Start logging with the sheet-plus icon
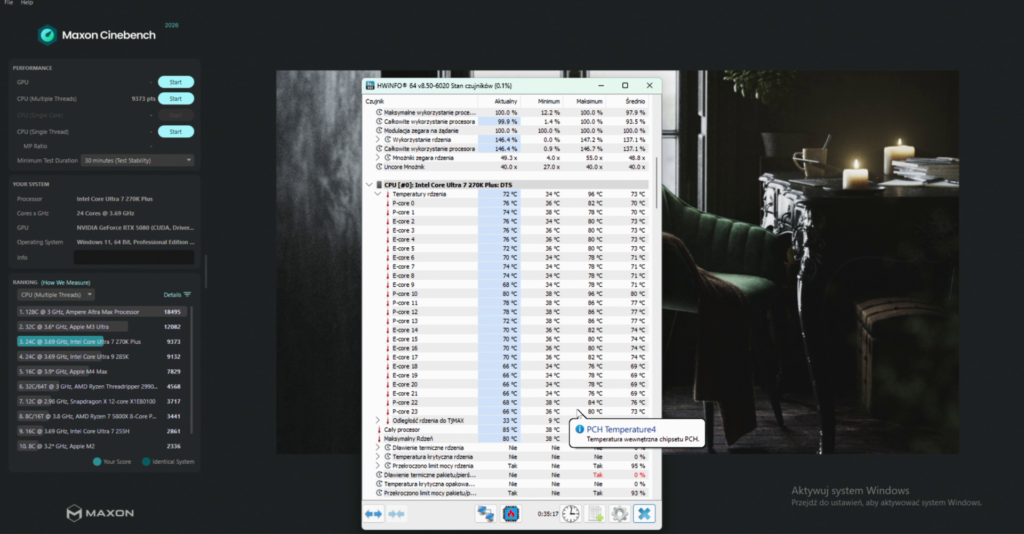1024x534 pixels. (596, 514)
